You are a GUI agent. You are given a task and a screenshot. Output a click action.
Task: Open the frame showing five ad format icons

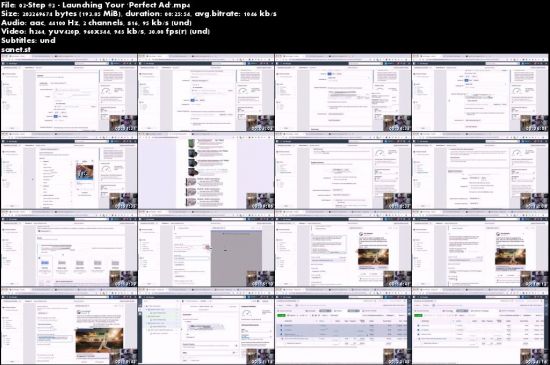click(69, 249)
